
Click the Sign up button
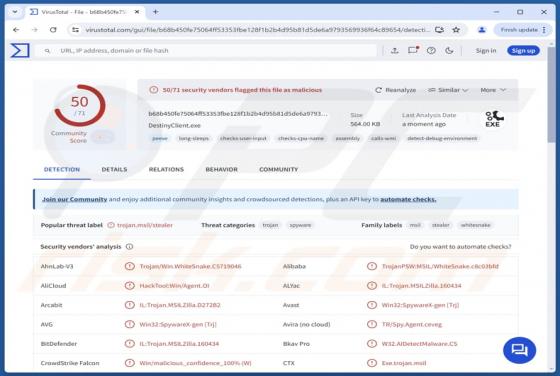tap(523, 51)
